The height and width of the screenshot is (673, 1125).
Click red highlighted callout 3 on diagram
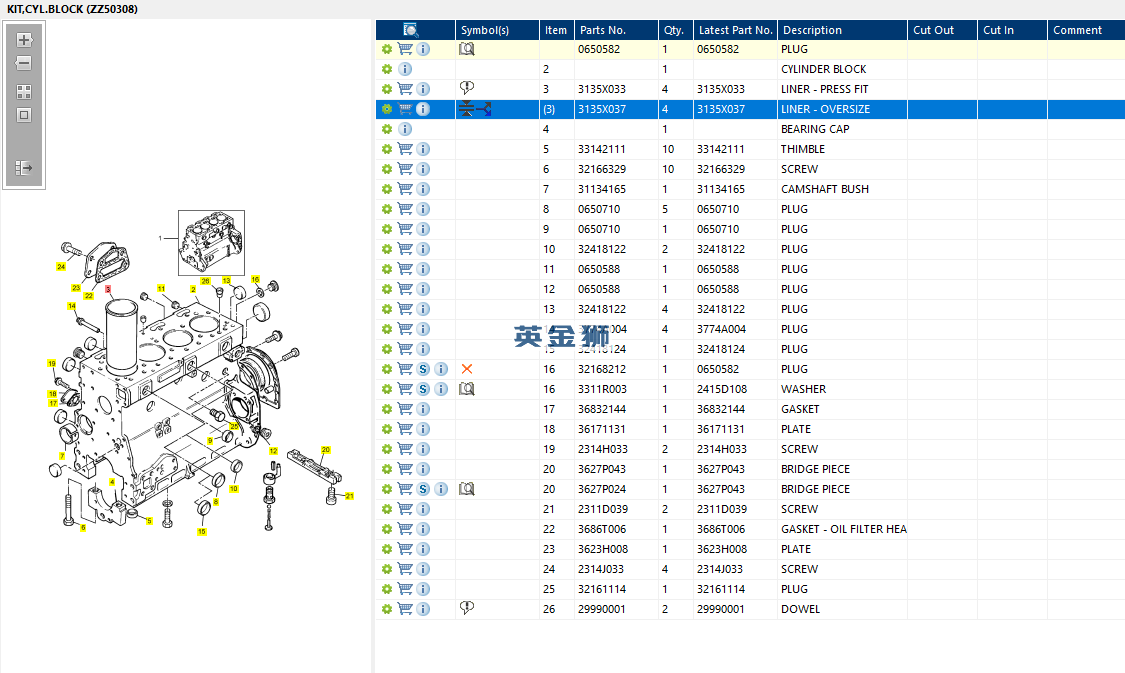[x=108, y=289]
